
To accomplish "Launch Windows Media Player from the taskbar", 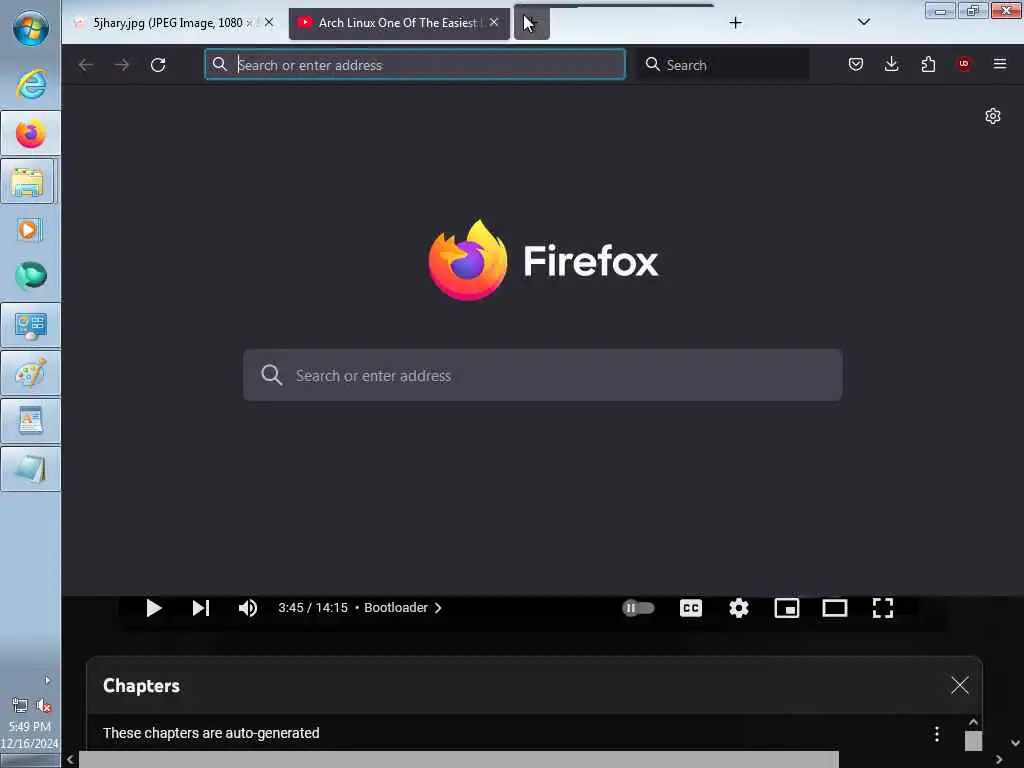I will 29,230.
